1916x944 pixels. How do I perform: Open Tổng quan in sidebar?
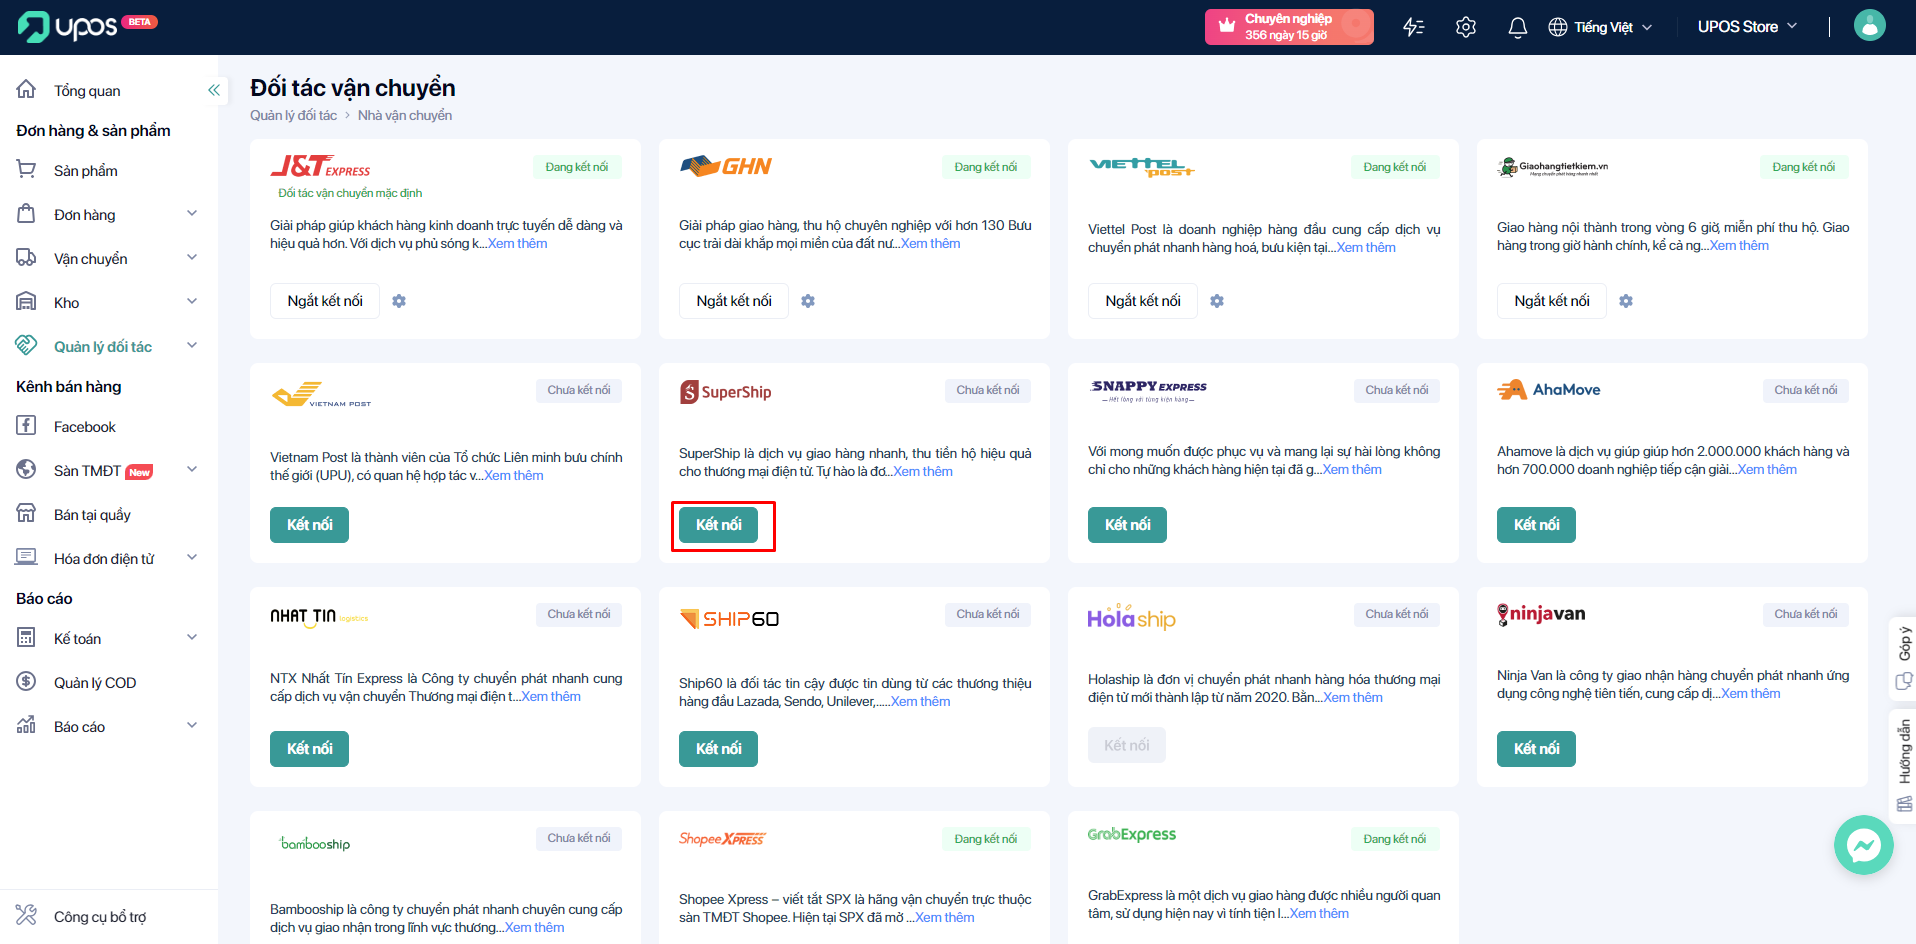point(87,91)
